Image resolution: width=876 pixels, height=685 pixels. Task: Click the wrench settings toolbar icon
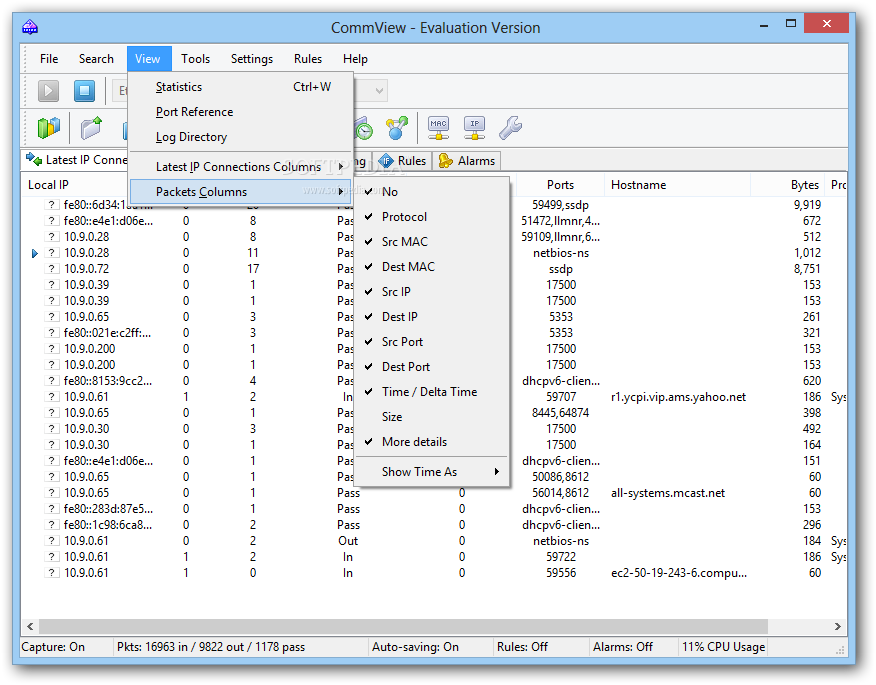click(510, 128)
